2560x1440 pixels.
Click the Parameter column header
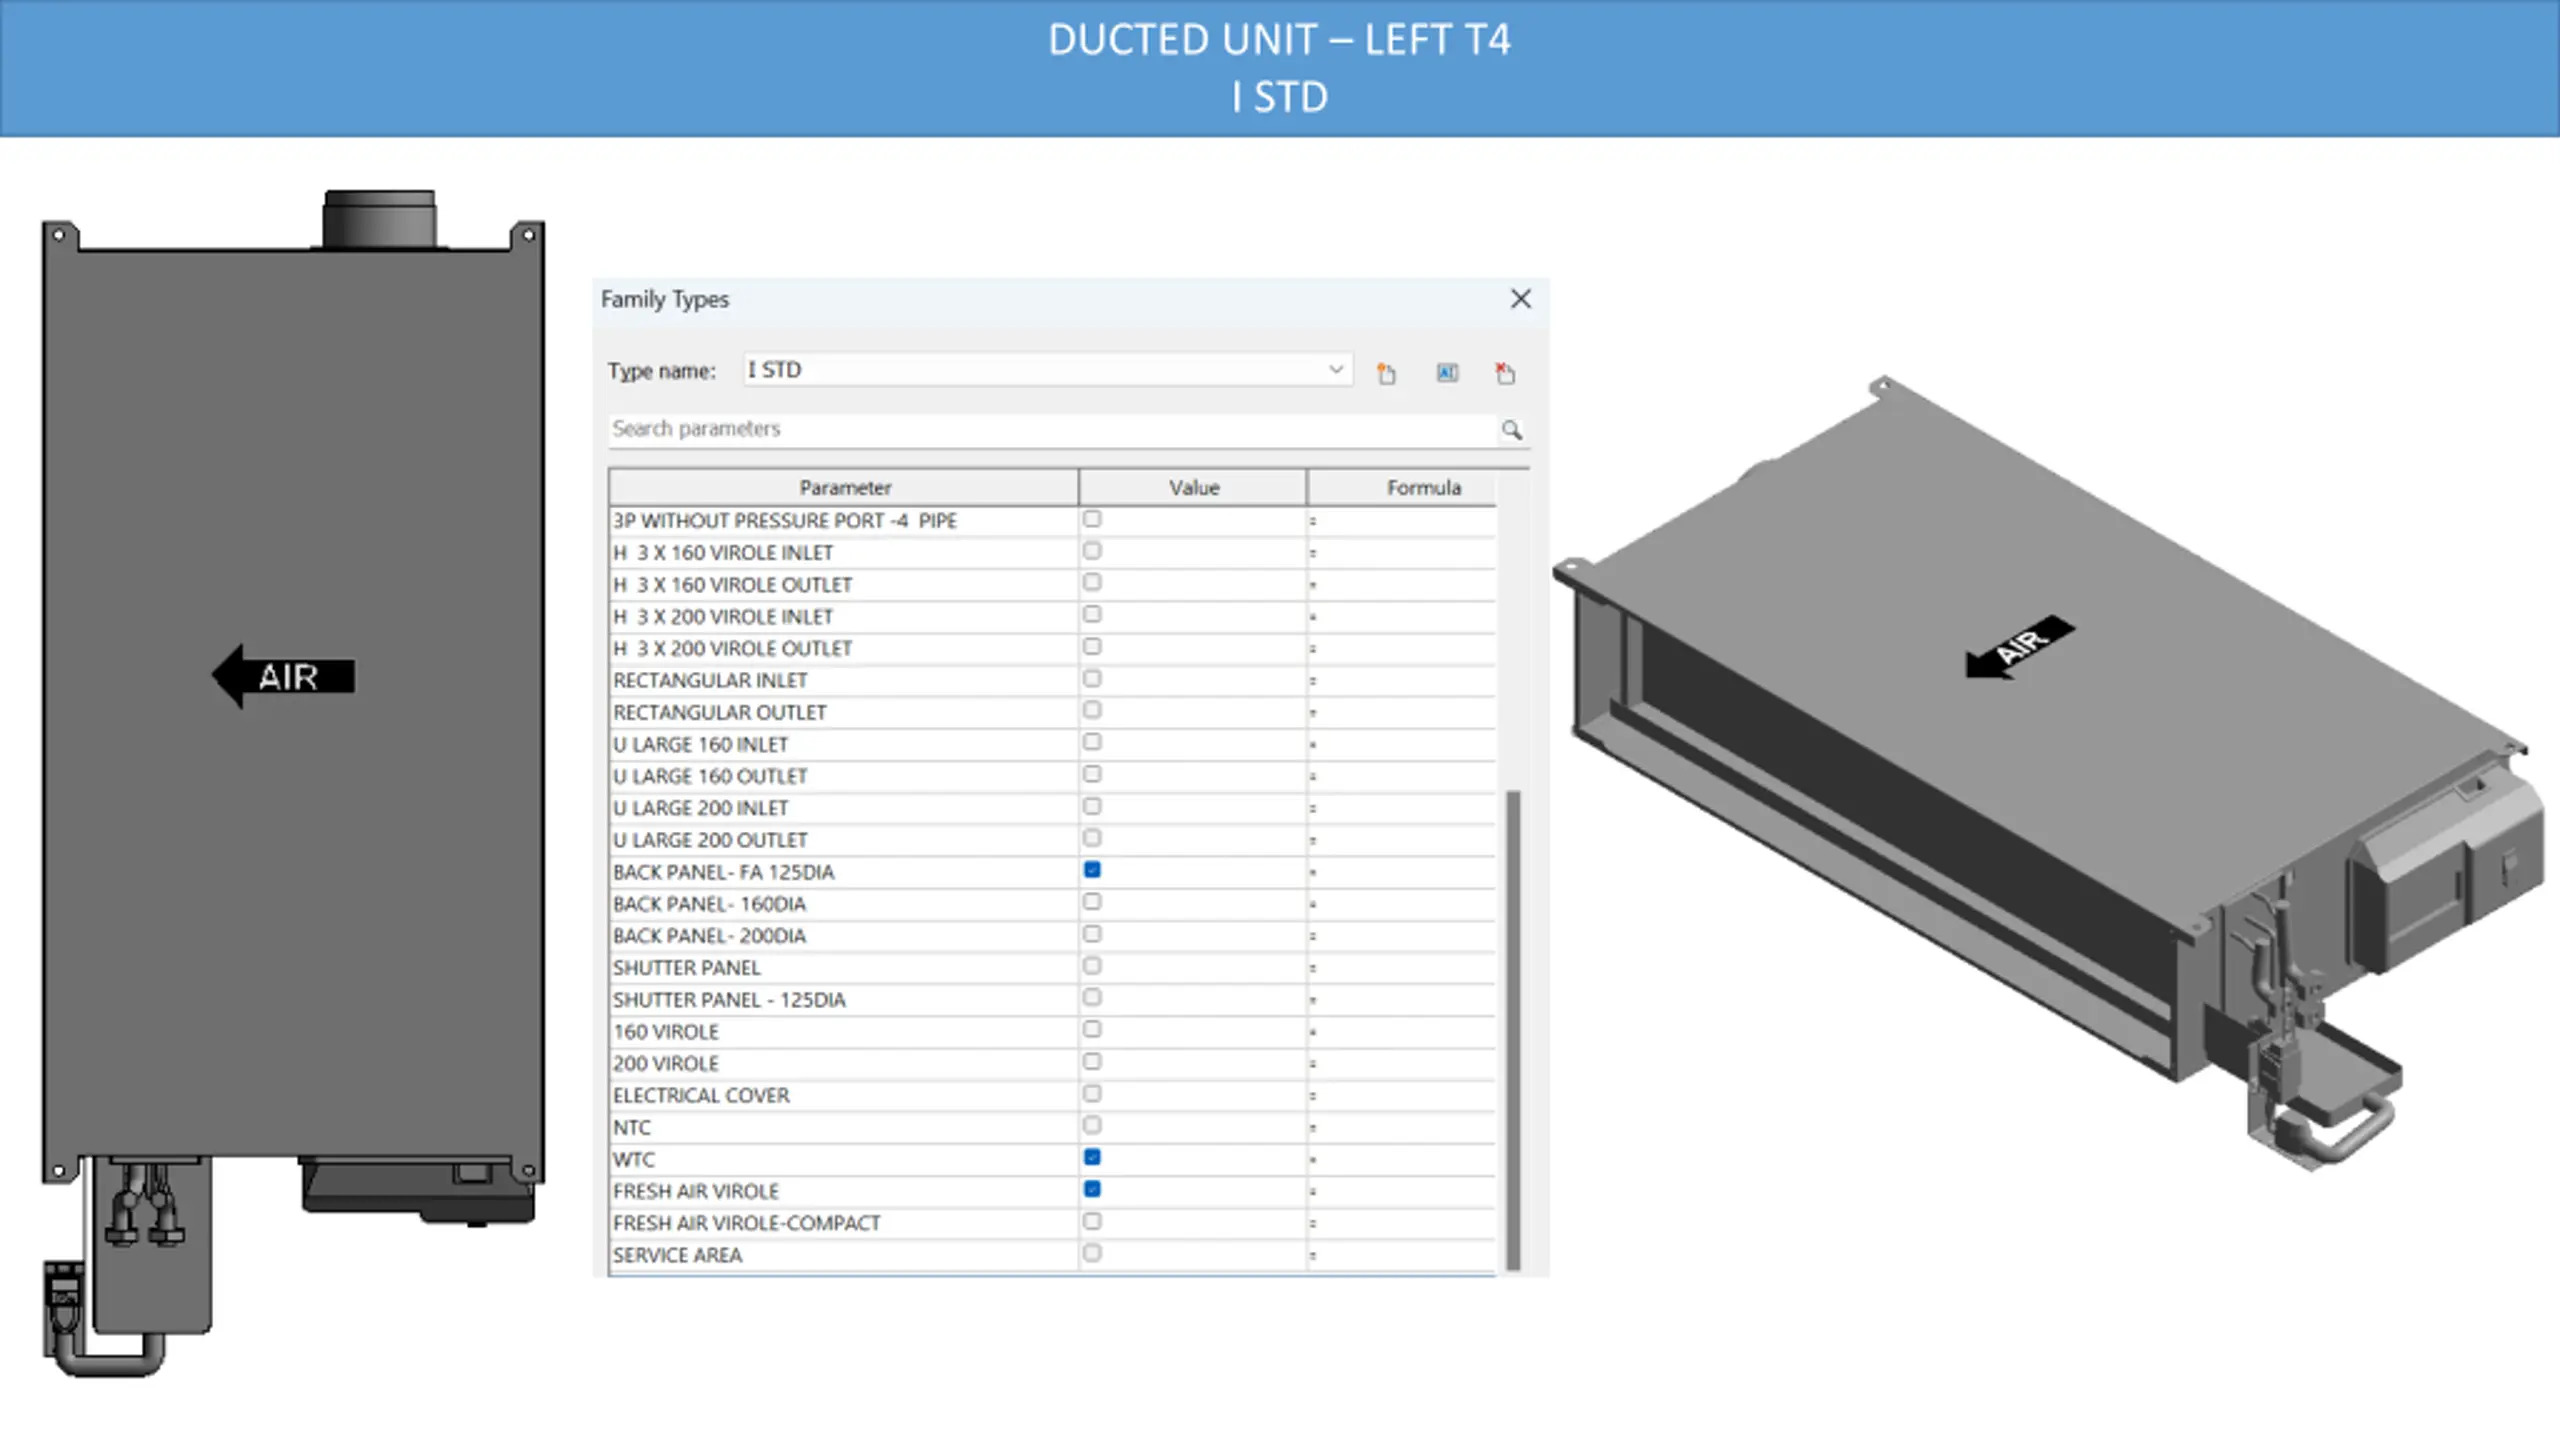click(x=844, y=488)
